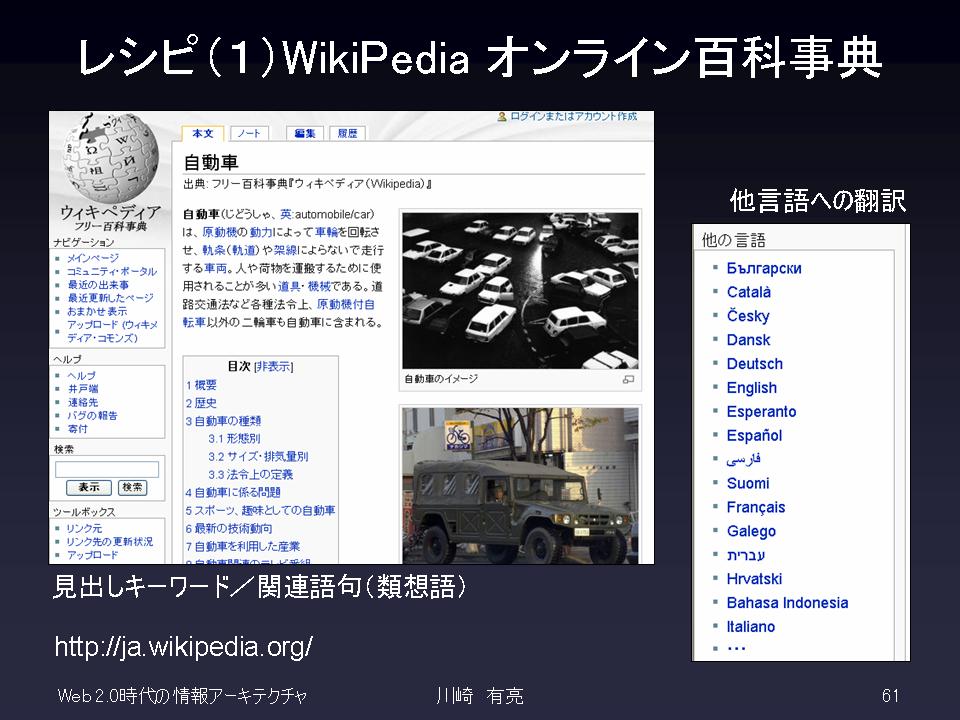Open the 連絡先 link
This screenshot has height=720, width=960.
(83, 402)
